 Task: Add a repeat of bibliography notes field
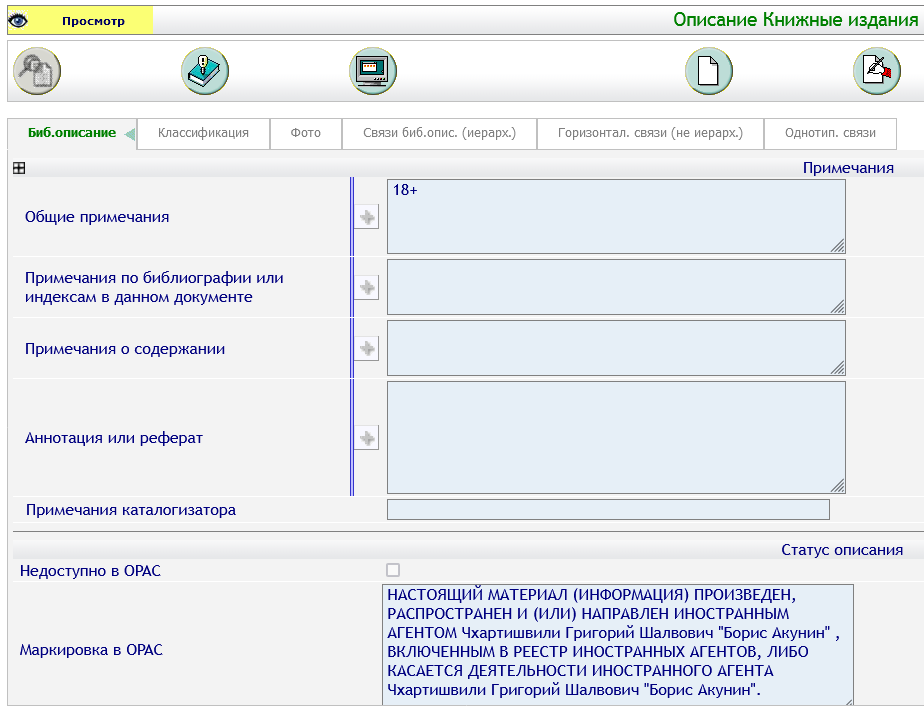(367, 288)
